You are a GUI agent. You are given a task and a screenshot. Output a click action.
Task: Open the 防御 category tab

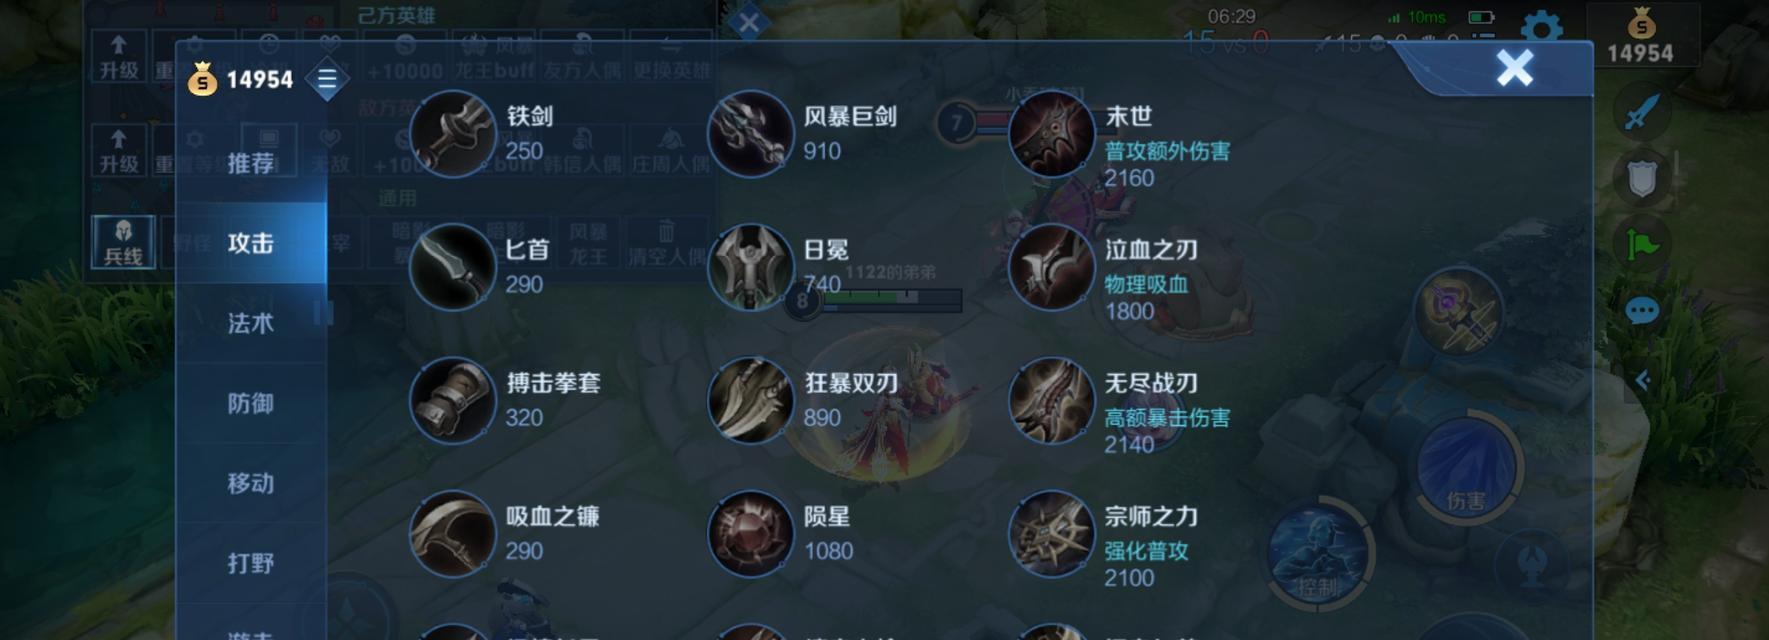click(251, 403)
